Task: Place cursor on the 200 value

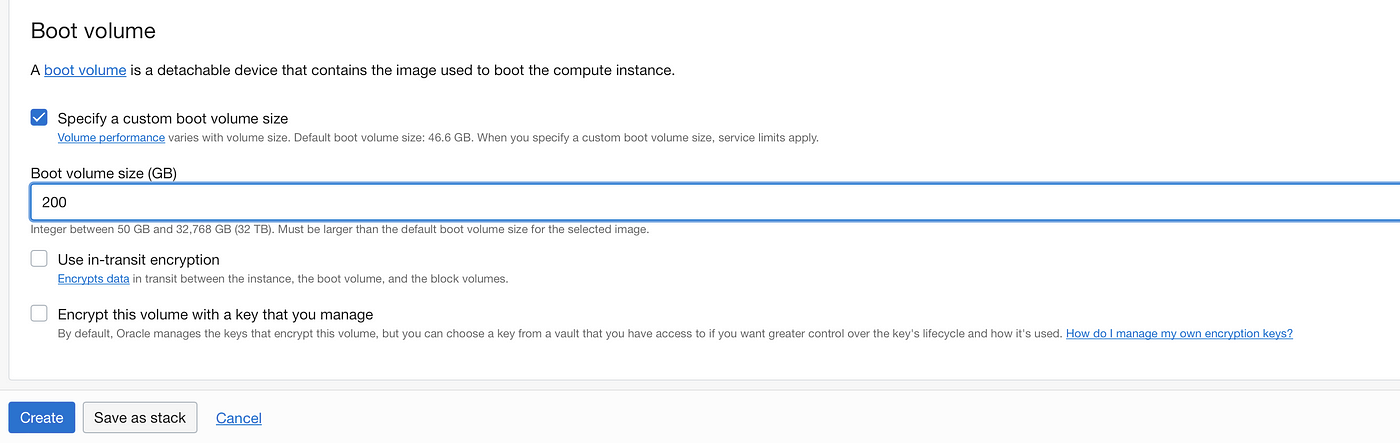Action: tap(54, 201)
